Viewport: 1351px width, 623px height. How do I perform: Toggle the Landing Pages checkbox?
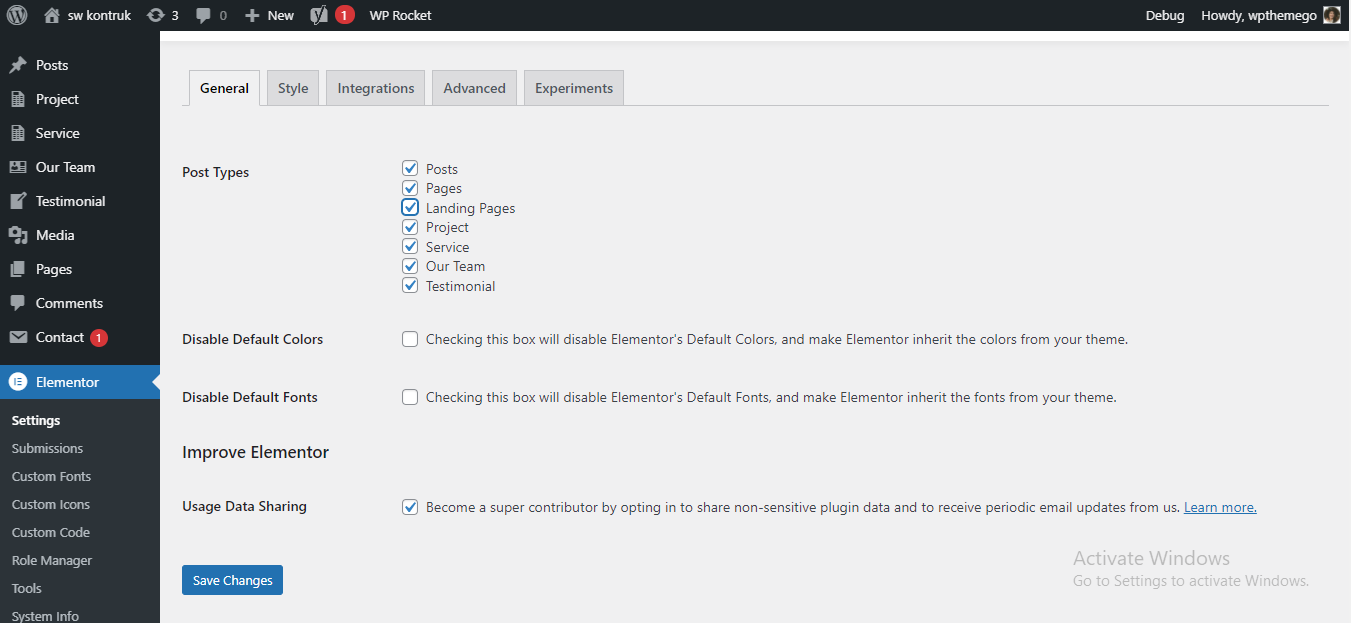[410, 208]
